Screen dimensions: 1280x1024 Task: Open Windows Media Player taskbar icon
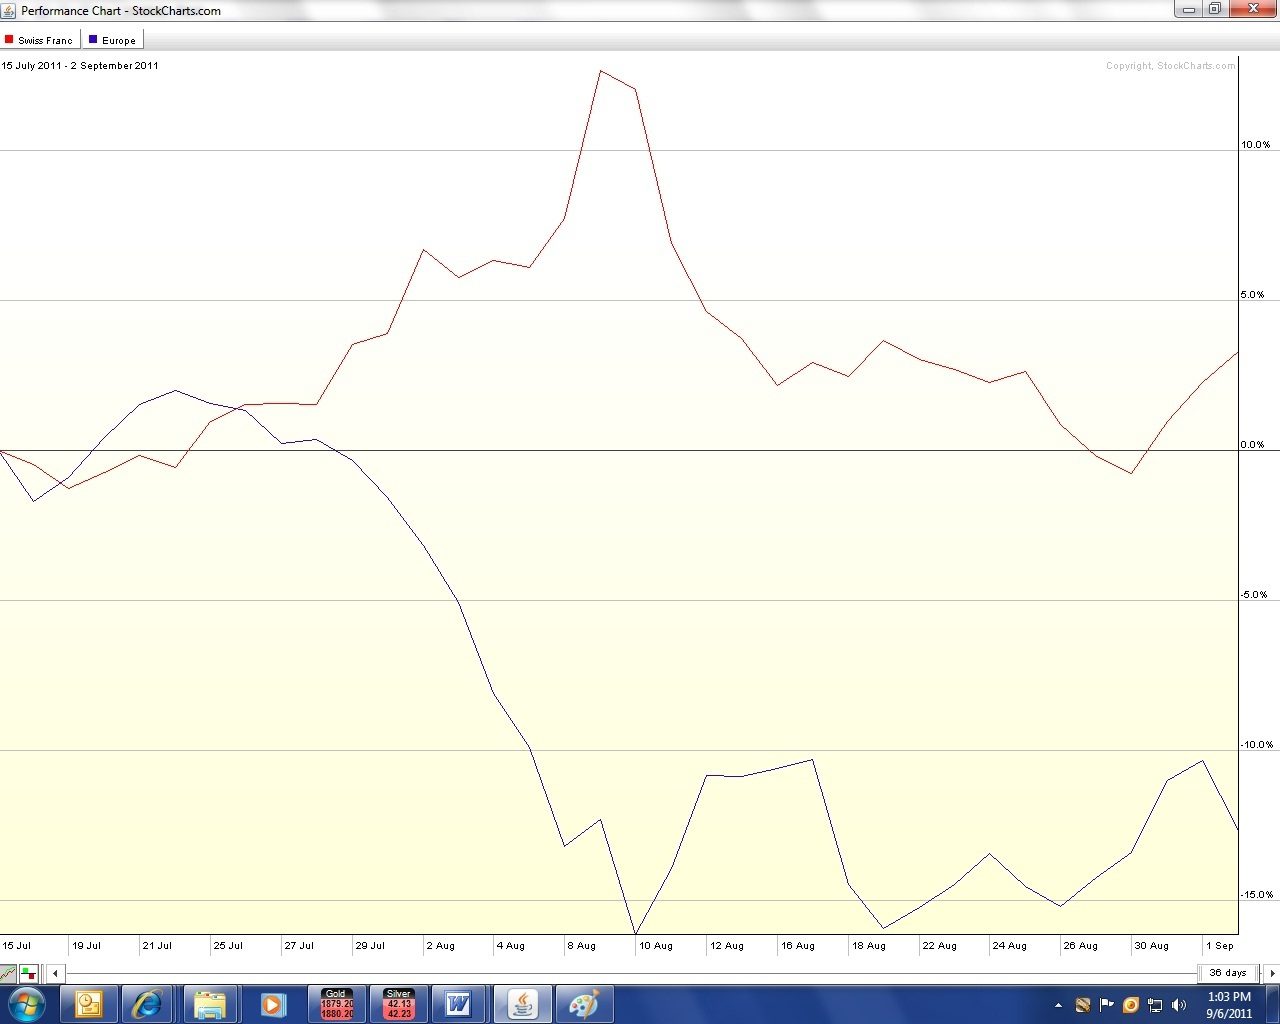click(x=272, y=1004)
